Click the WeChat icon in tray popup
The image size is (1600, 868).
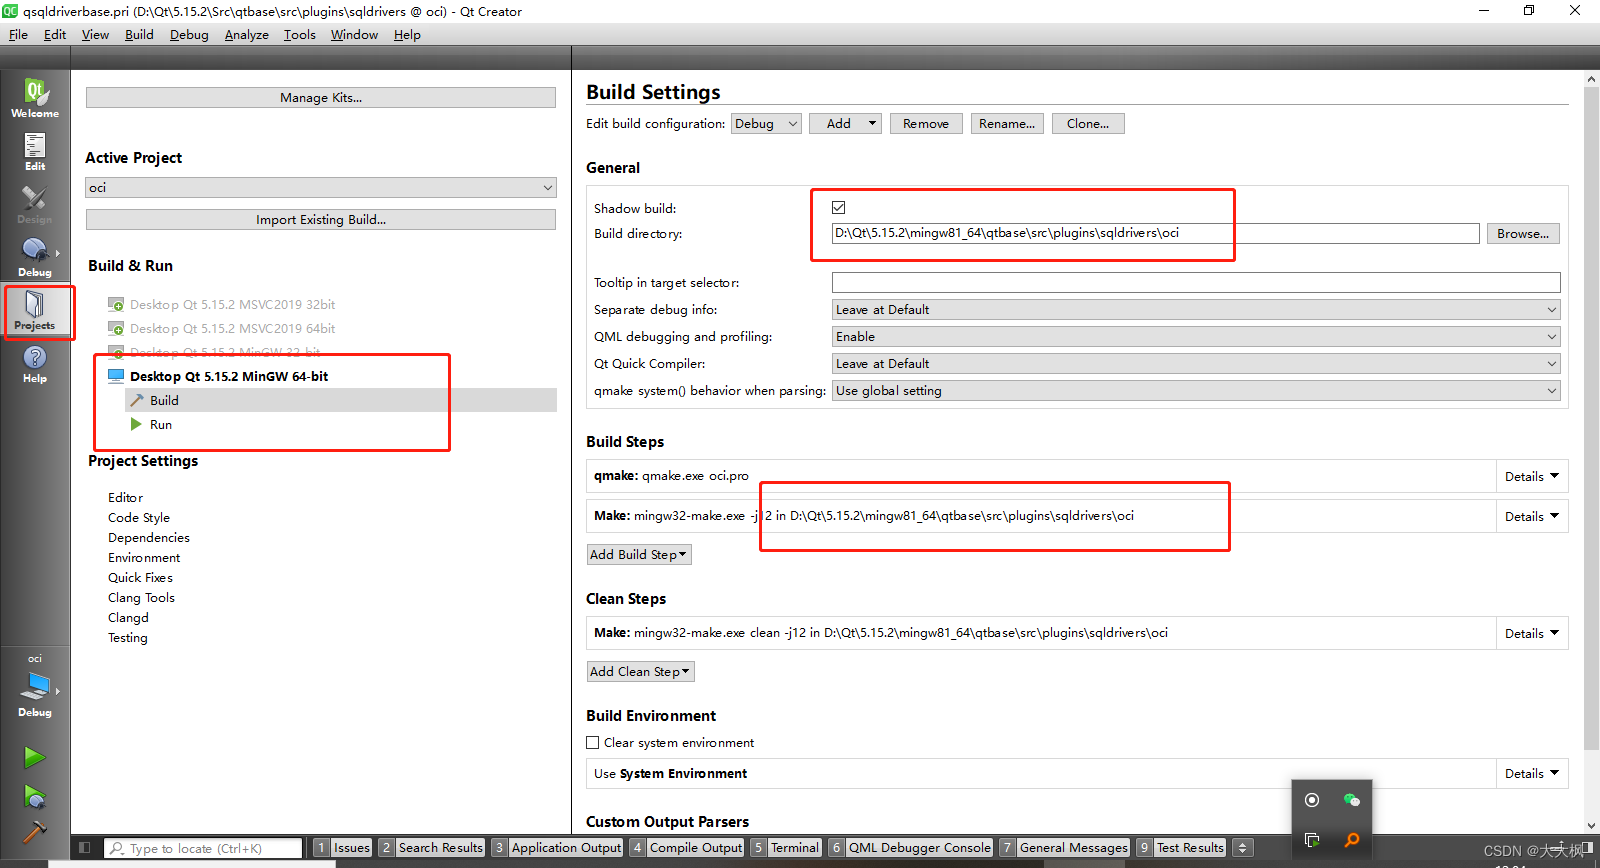point(1352,800)
